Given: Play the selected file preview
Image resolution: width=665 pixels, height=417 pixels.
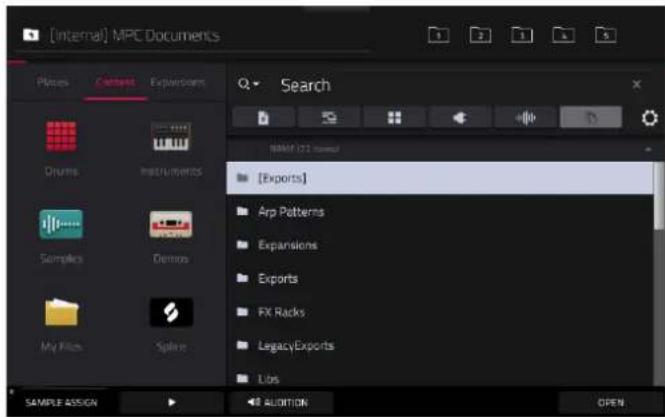Looking at the screenshot, I should 171,402.
